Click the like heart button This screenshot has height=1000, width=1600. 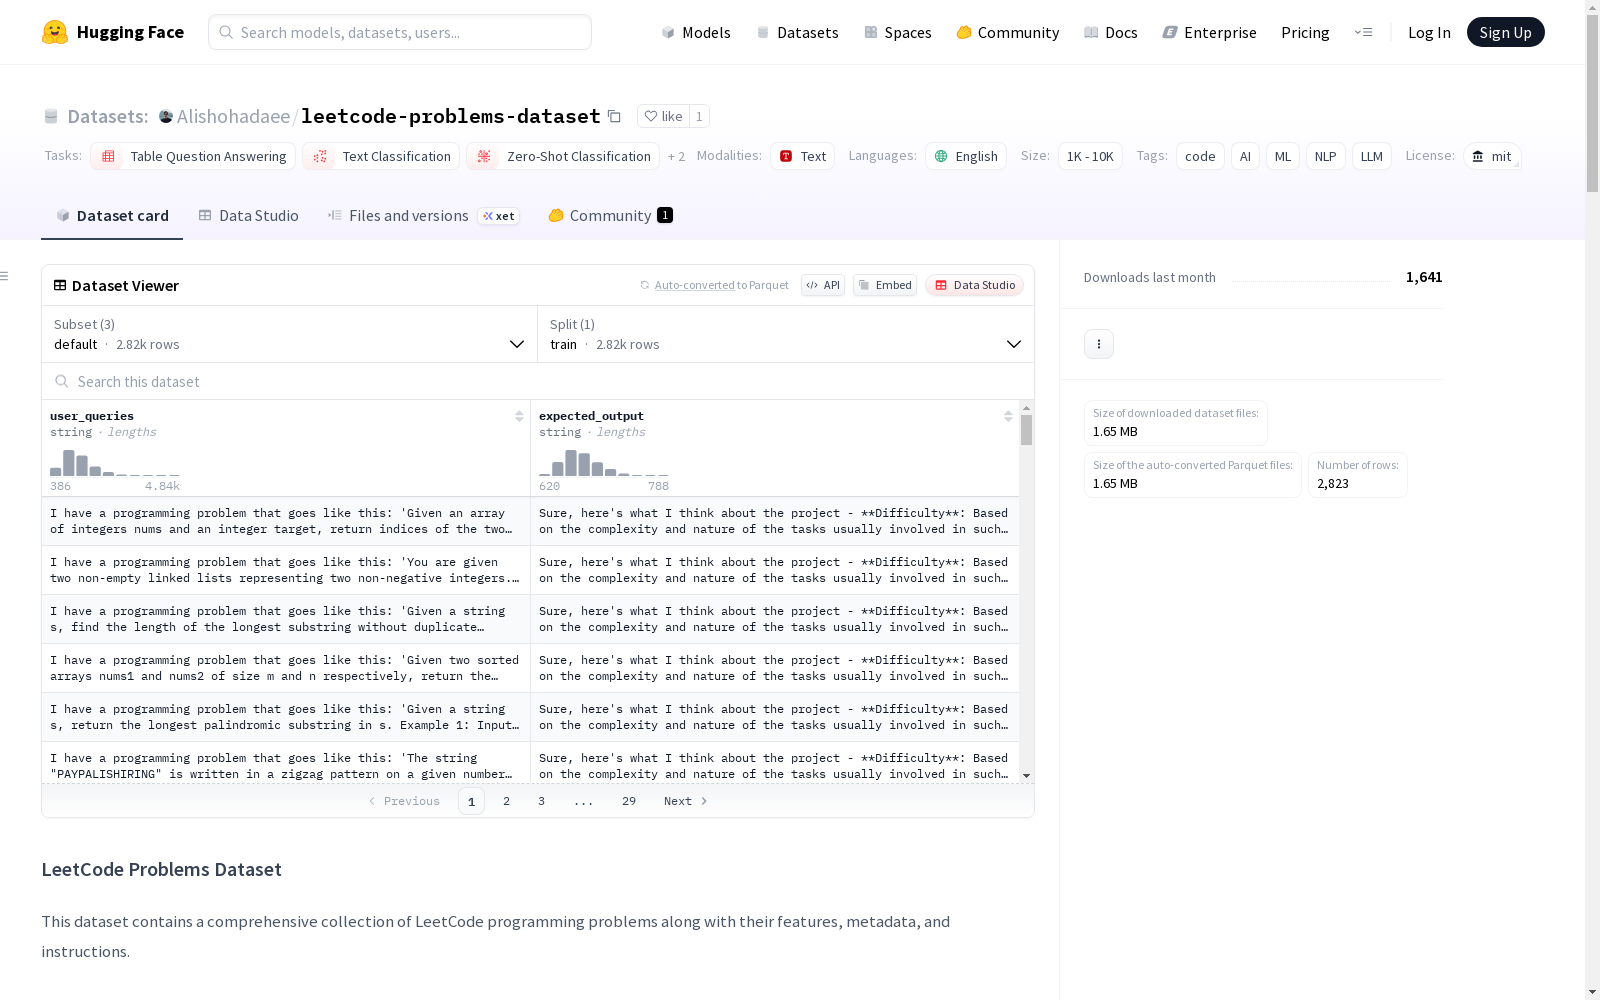(x=663, y=116)
